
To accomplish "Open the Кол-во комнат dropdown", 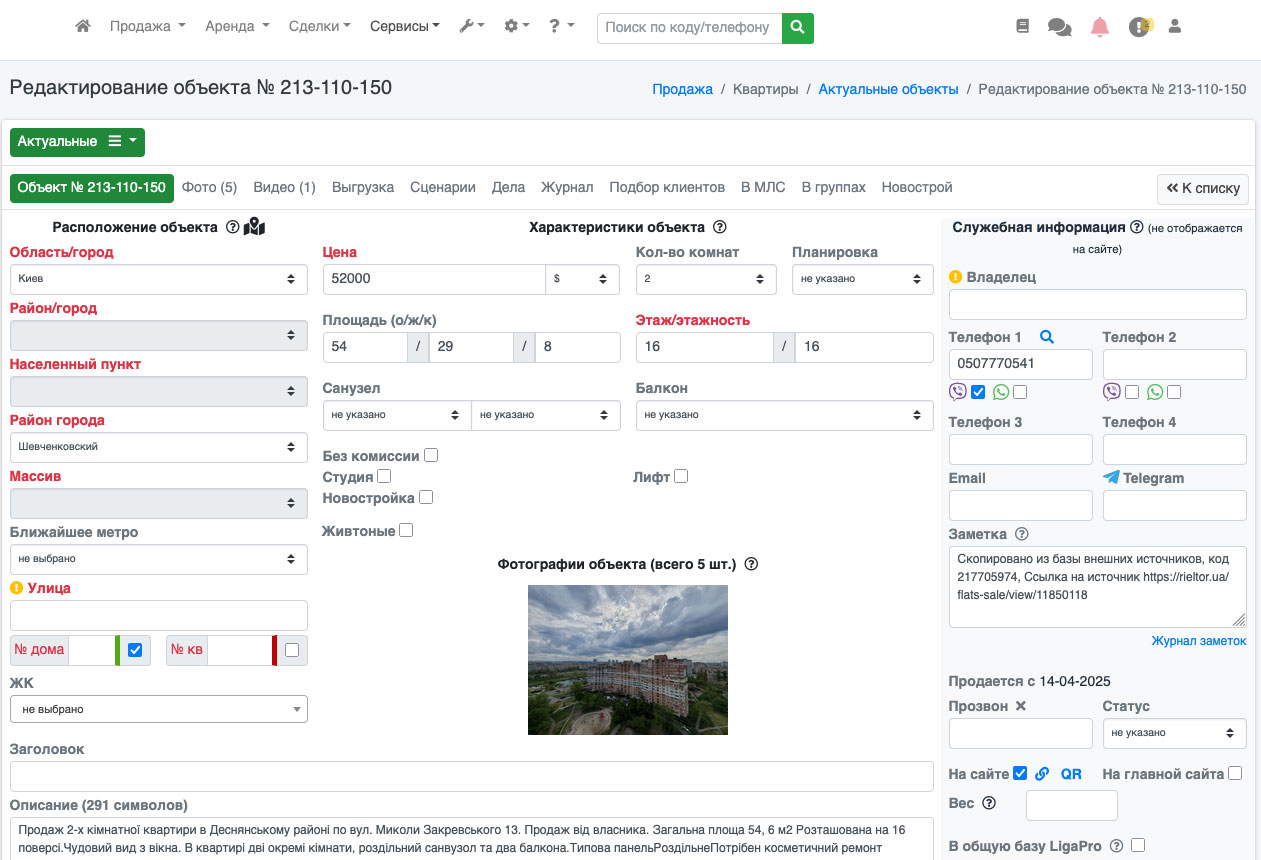I will (x=706, y=280).
